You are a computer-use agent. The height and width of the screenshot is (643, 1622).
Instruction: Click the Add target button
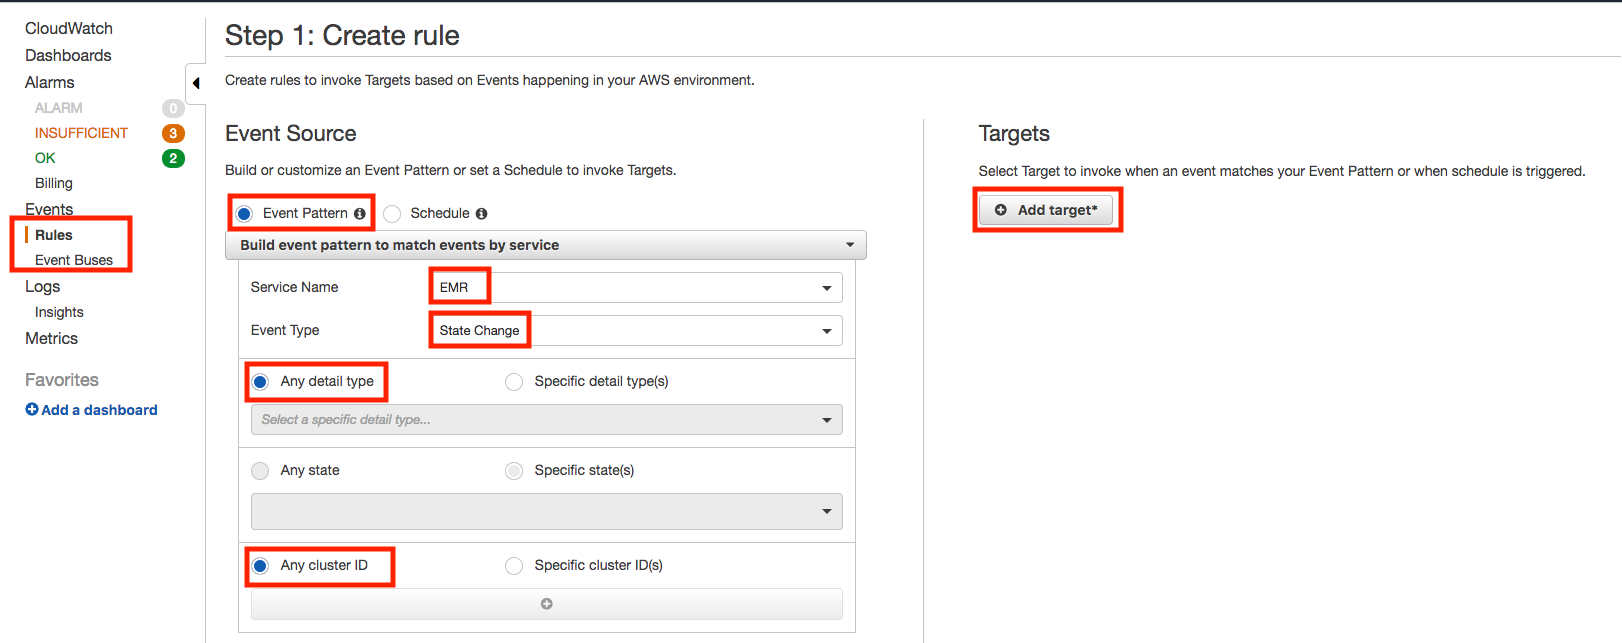pyautogui.click(x=1046, y=210)
